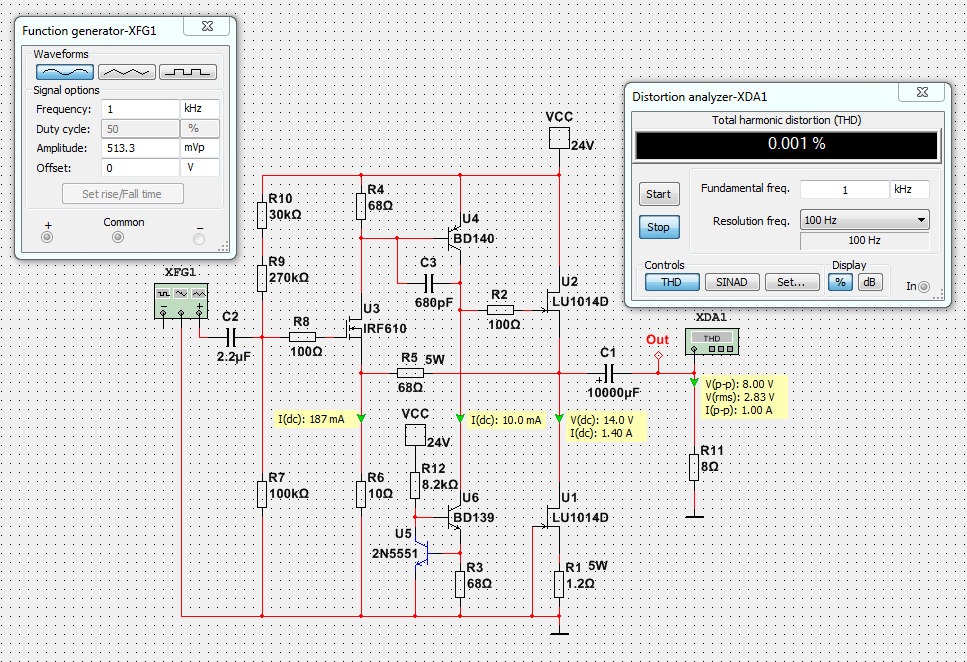
Task: Open the mVp amplitude unit field
Action: pyautogui.click(x=200, y=148)
